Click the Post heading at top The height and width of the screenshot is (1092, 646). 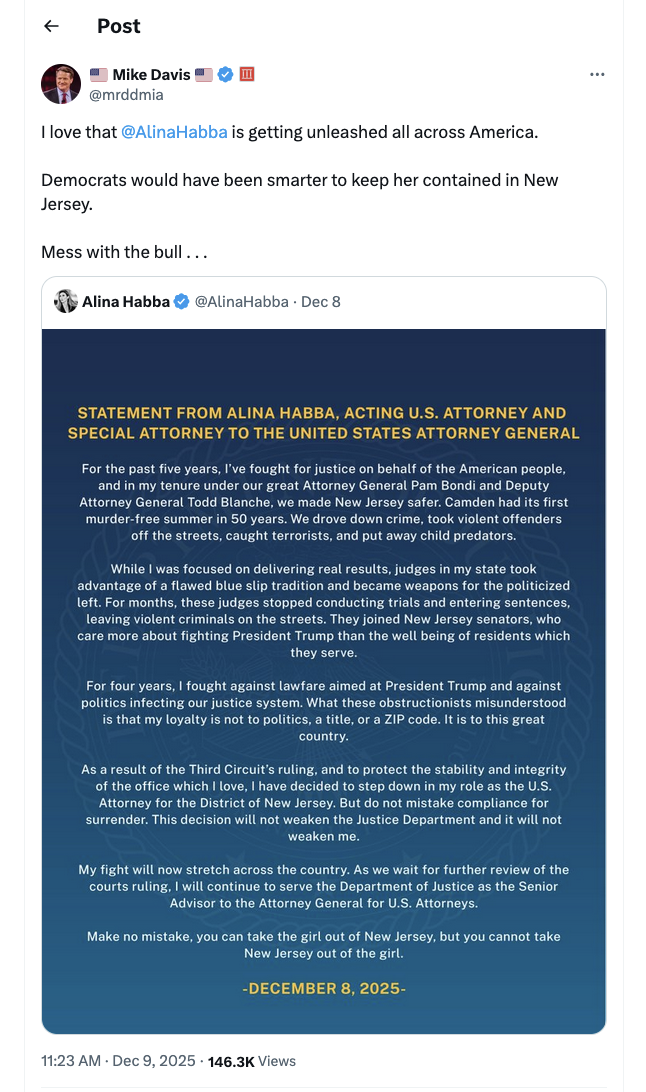coord(118,26)
